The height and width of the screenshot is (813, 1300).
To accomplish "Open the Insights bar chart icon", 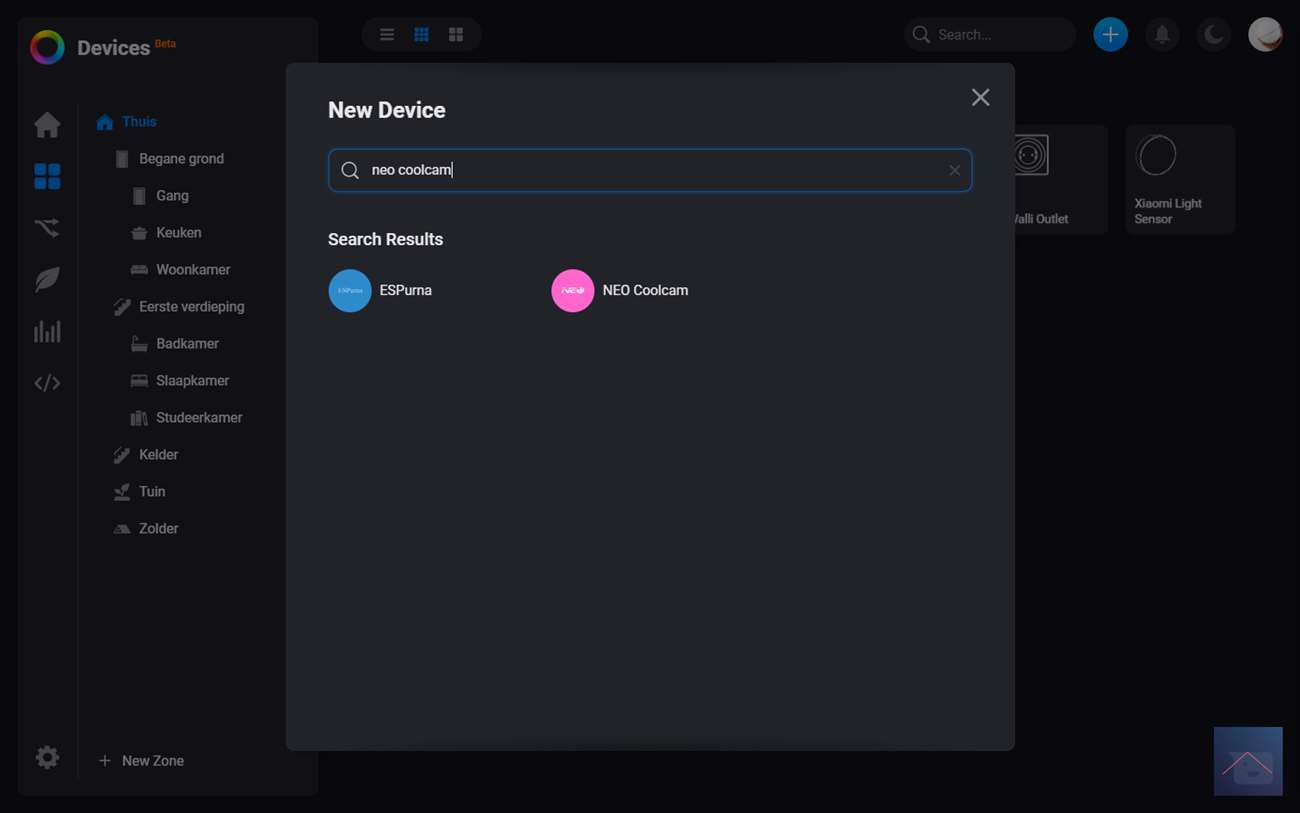I will [x=47, y=332].
